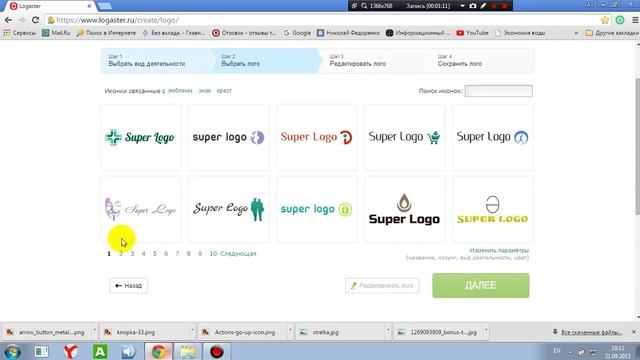Reload the page with refresh icon
This screenshot has height=360, width=640.
(x=36, y=20)
